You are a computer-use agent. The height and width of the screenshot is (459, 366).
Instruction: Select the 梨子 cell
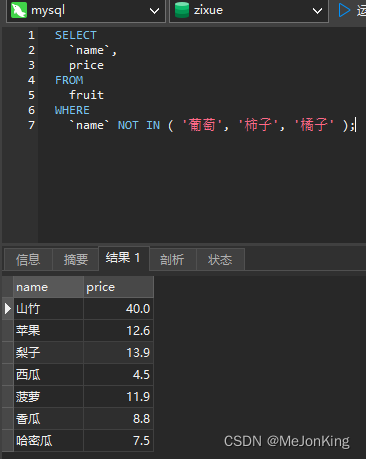48,353
